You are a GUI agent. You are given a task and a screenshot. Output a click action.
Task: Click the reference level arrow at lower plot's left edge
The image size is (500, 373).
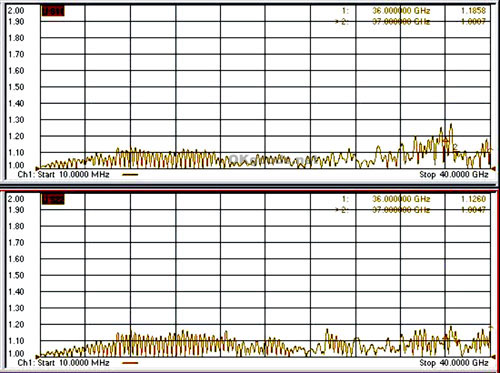tap(37, 356)
